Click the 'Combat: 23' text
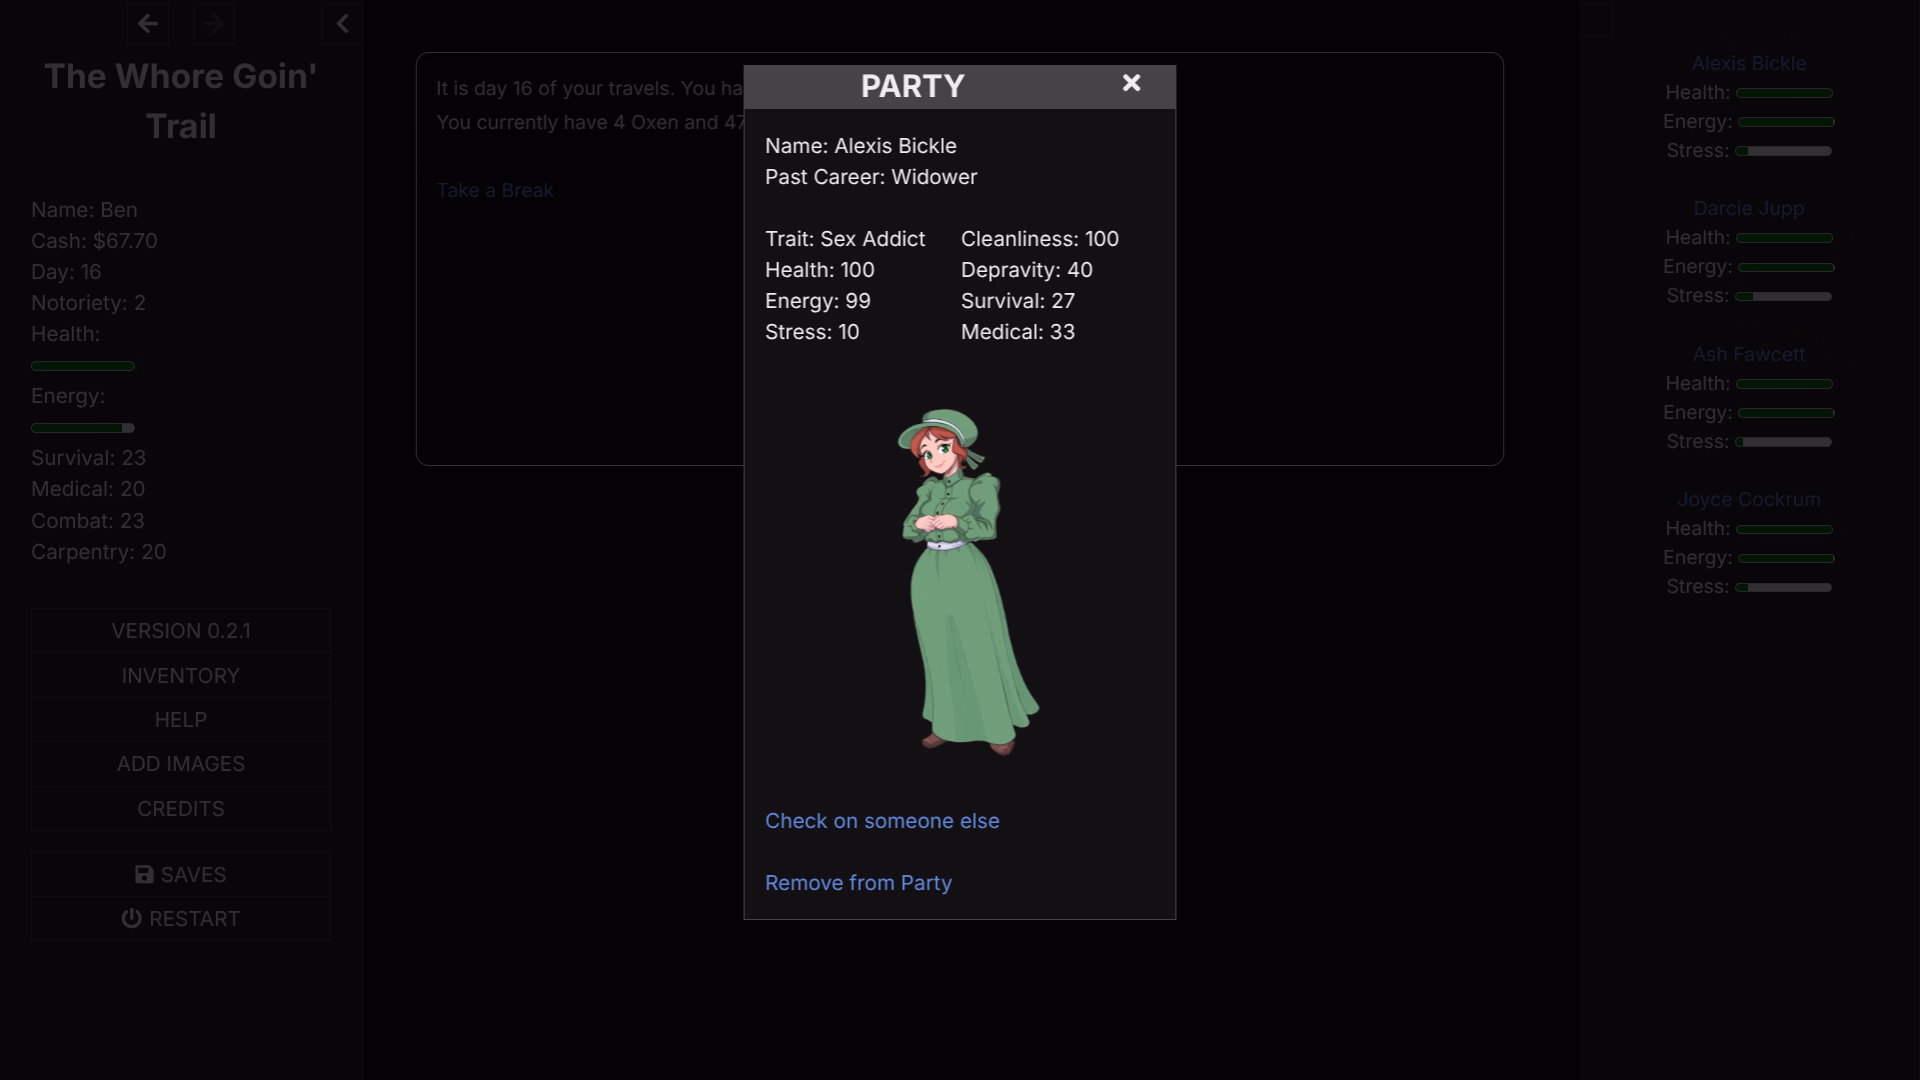The height and width of the screenshot is (1080, 1920). click(87, 521)
